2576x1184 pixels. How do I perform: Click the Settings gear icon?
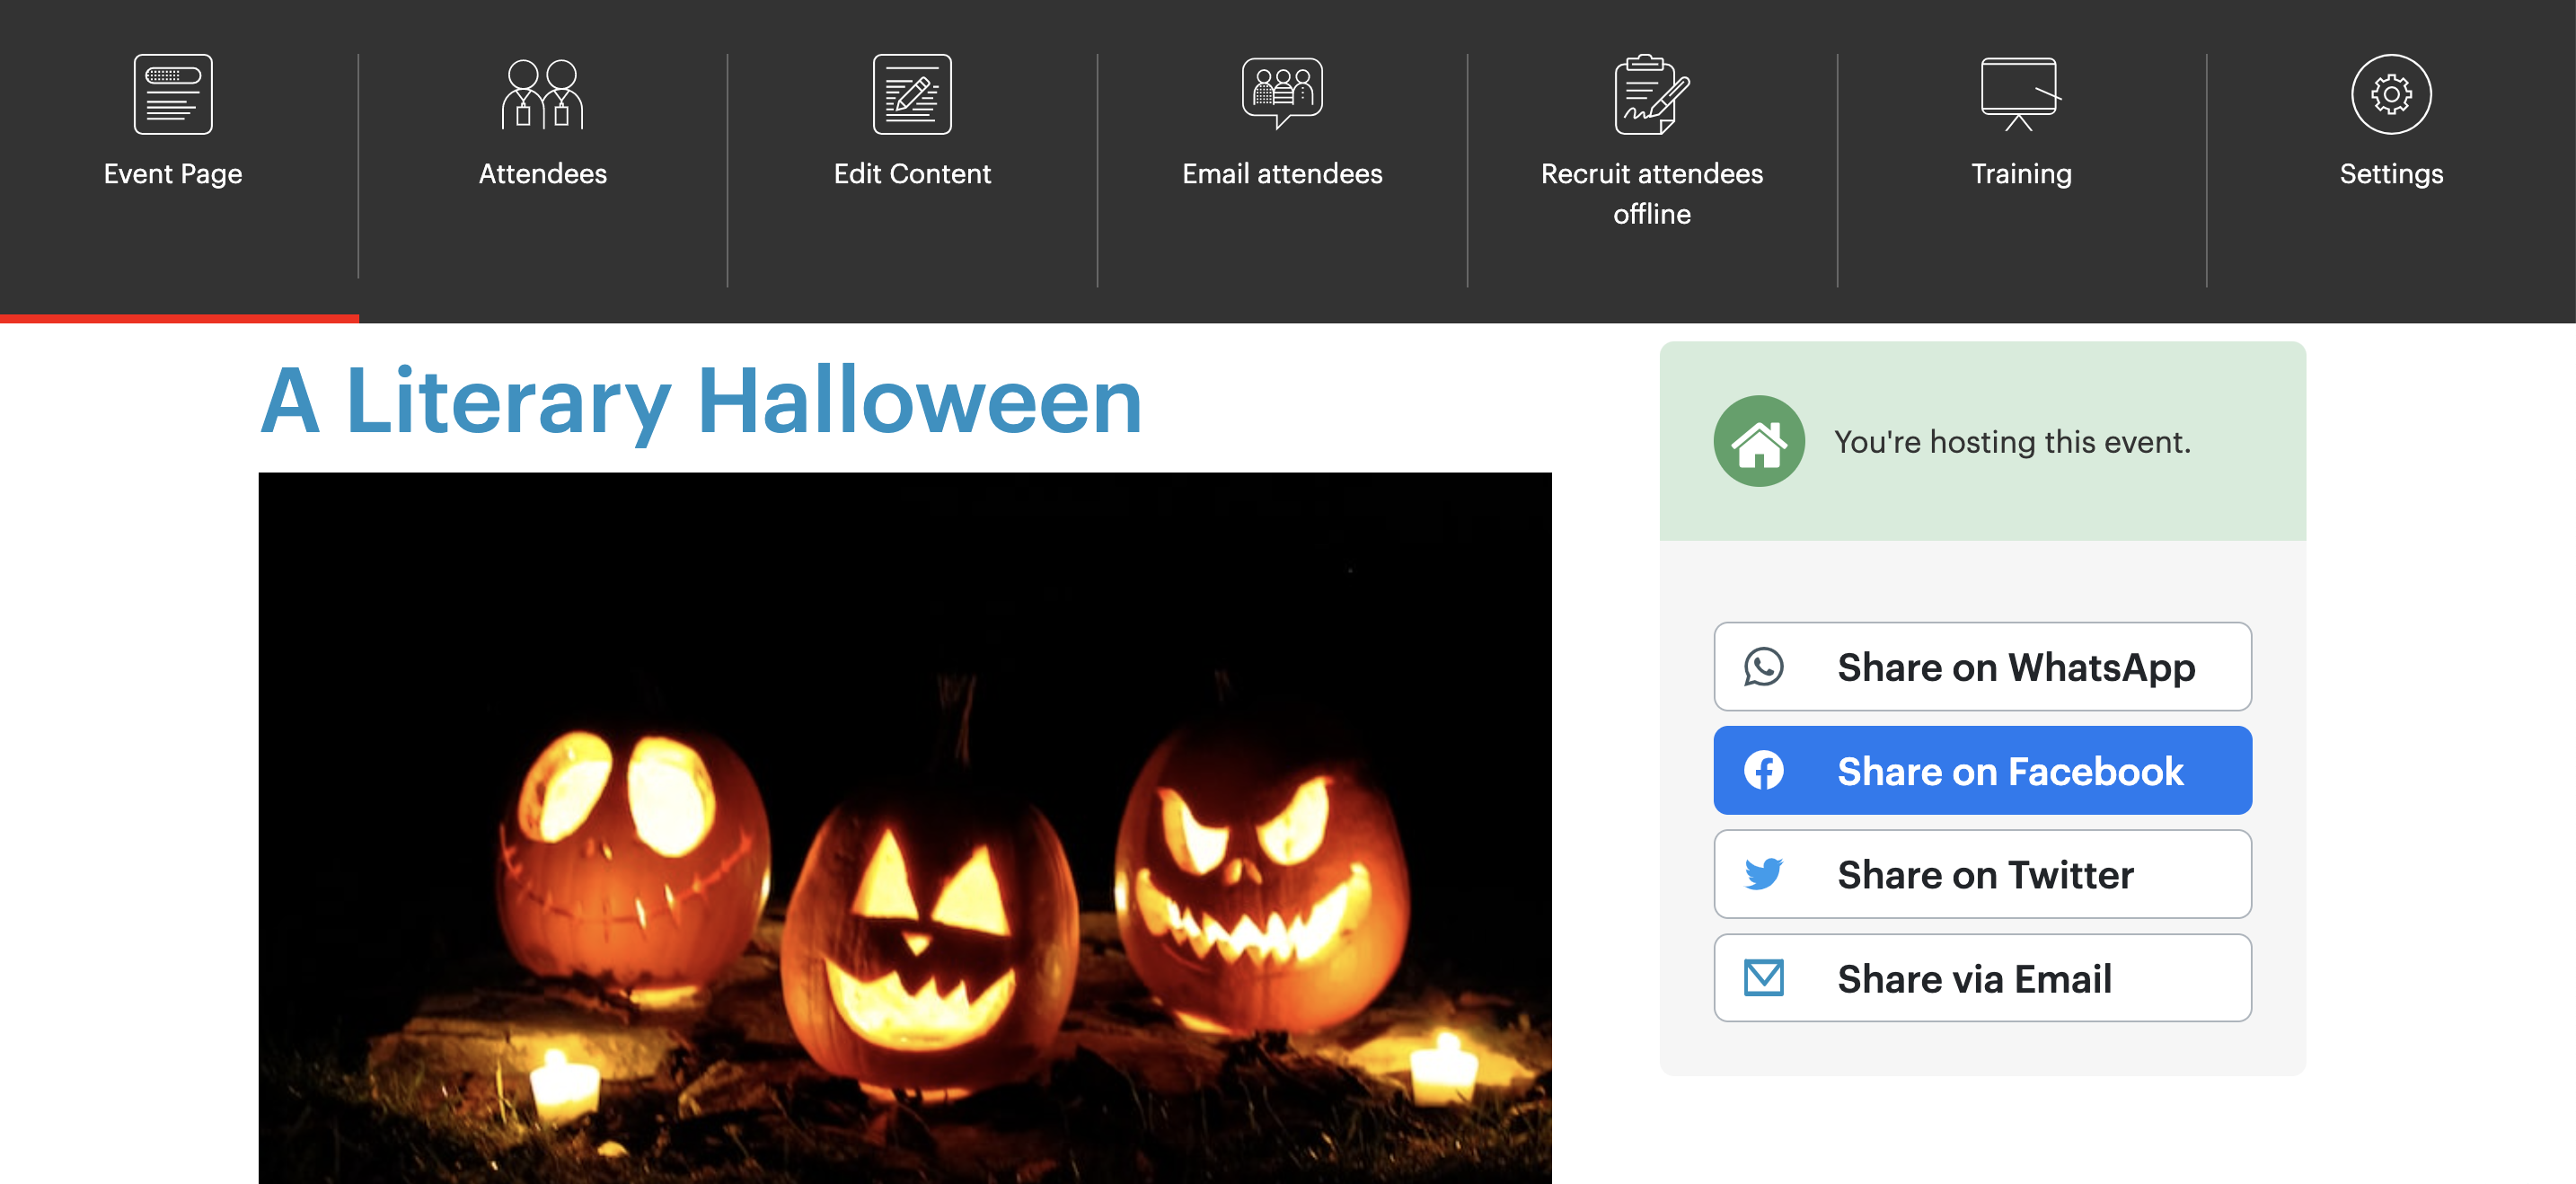(2391, 94)
